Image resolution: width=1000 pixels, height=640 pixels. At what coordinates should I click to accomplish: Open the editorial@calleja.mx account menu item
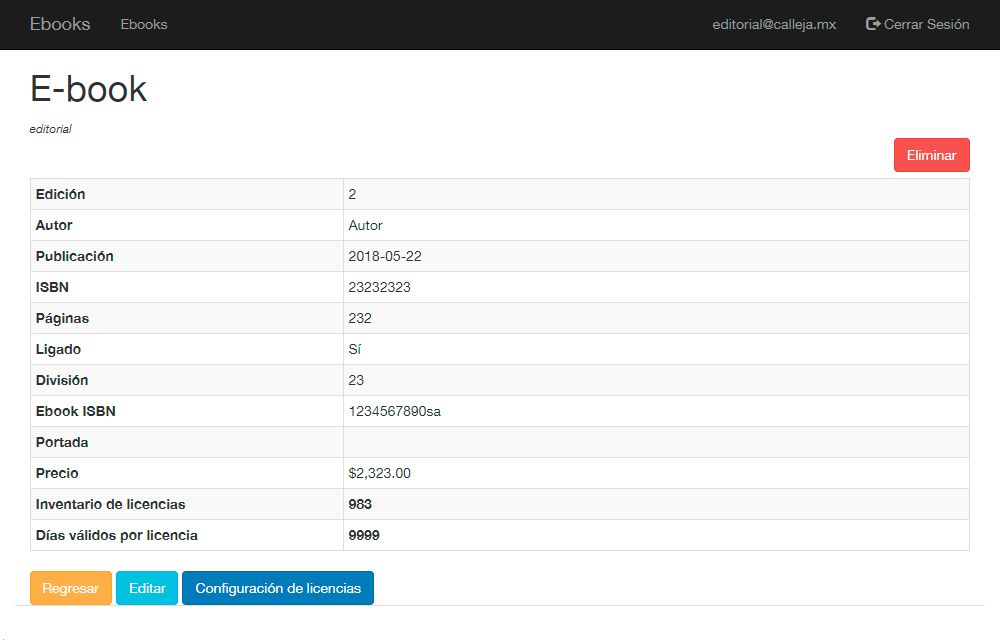pyautogui.click(x=774, y=24)
